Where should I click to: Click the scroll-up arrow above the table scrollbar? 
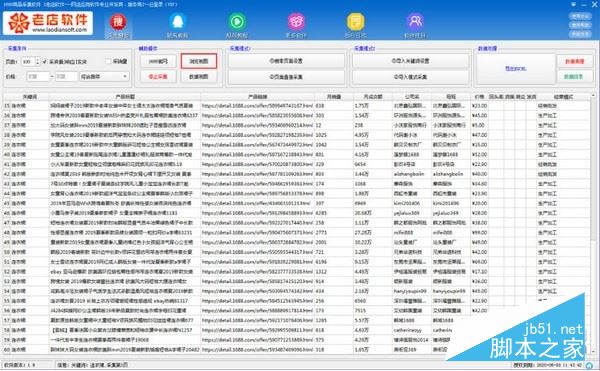(x=593, y=96)
